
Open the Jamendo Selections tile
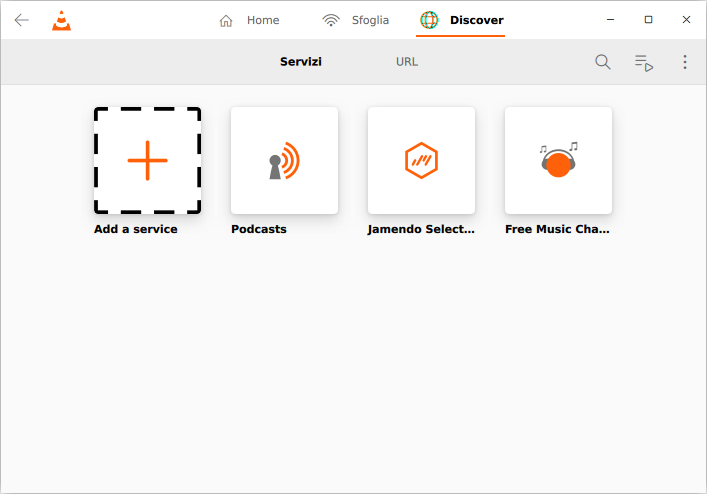click(422, 160)
